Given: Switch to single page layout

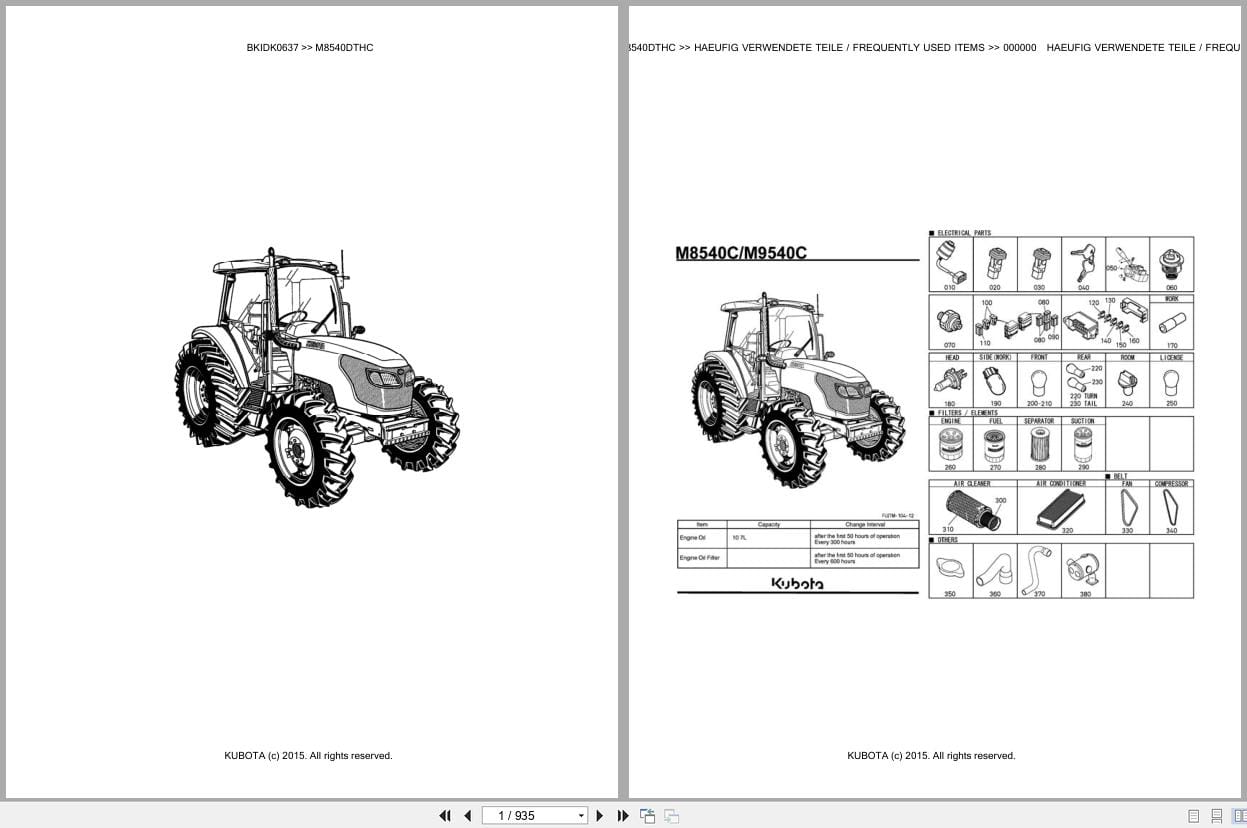Looking at the screenshot, I should tap(1194, 816).
